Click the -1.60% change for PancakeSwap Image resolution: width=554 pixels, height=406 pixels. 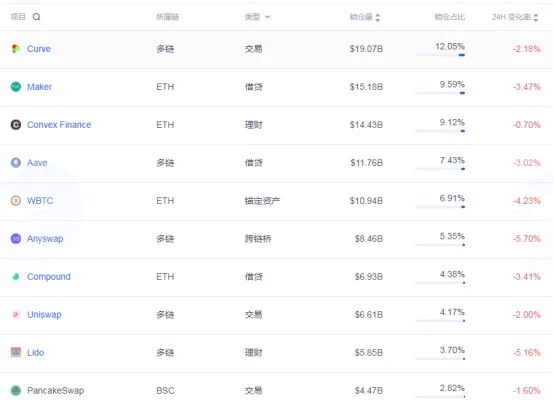click(x=526, y=390)
